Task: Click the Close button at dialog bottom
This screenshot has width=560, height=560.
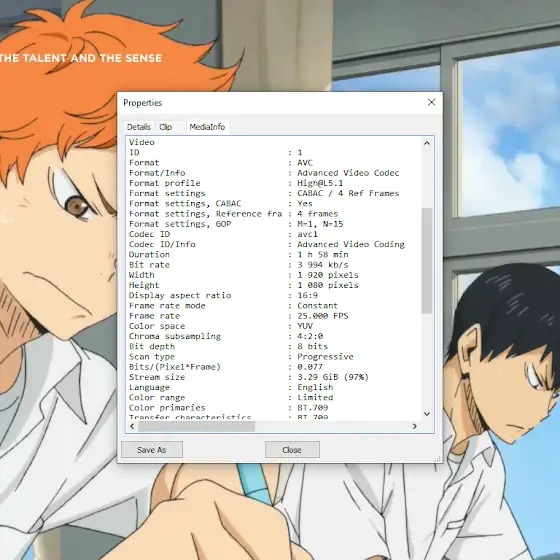Action: tap(292, 450)
